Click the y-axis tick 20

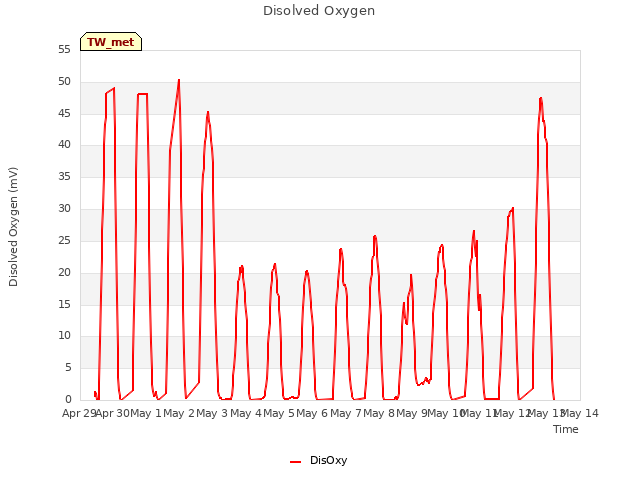pyautogui.click(x=64, y=273)
